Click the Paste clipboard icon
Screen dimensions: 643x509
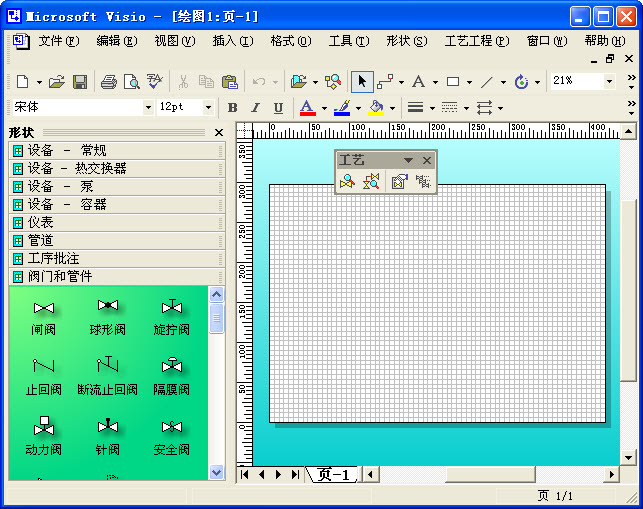coord(230,82)
